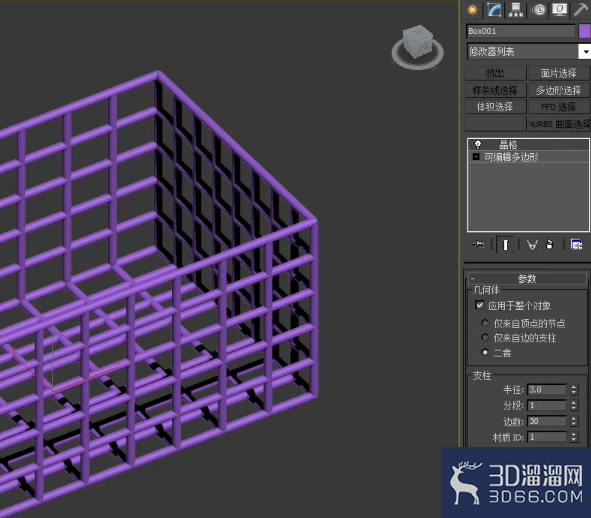
Task: Click the 边数 spinner arrows
Action: (574, 421)
